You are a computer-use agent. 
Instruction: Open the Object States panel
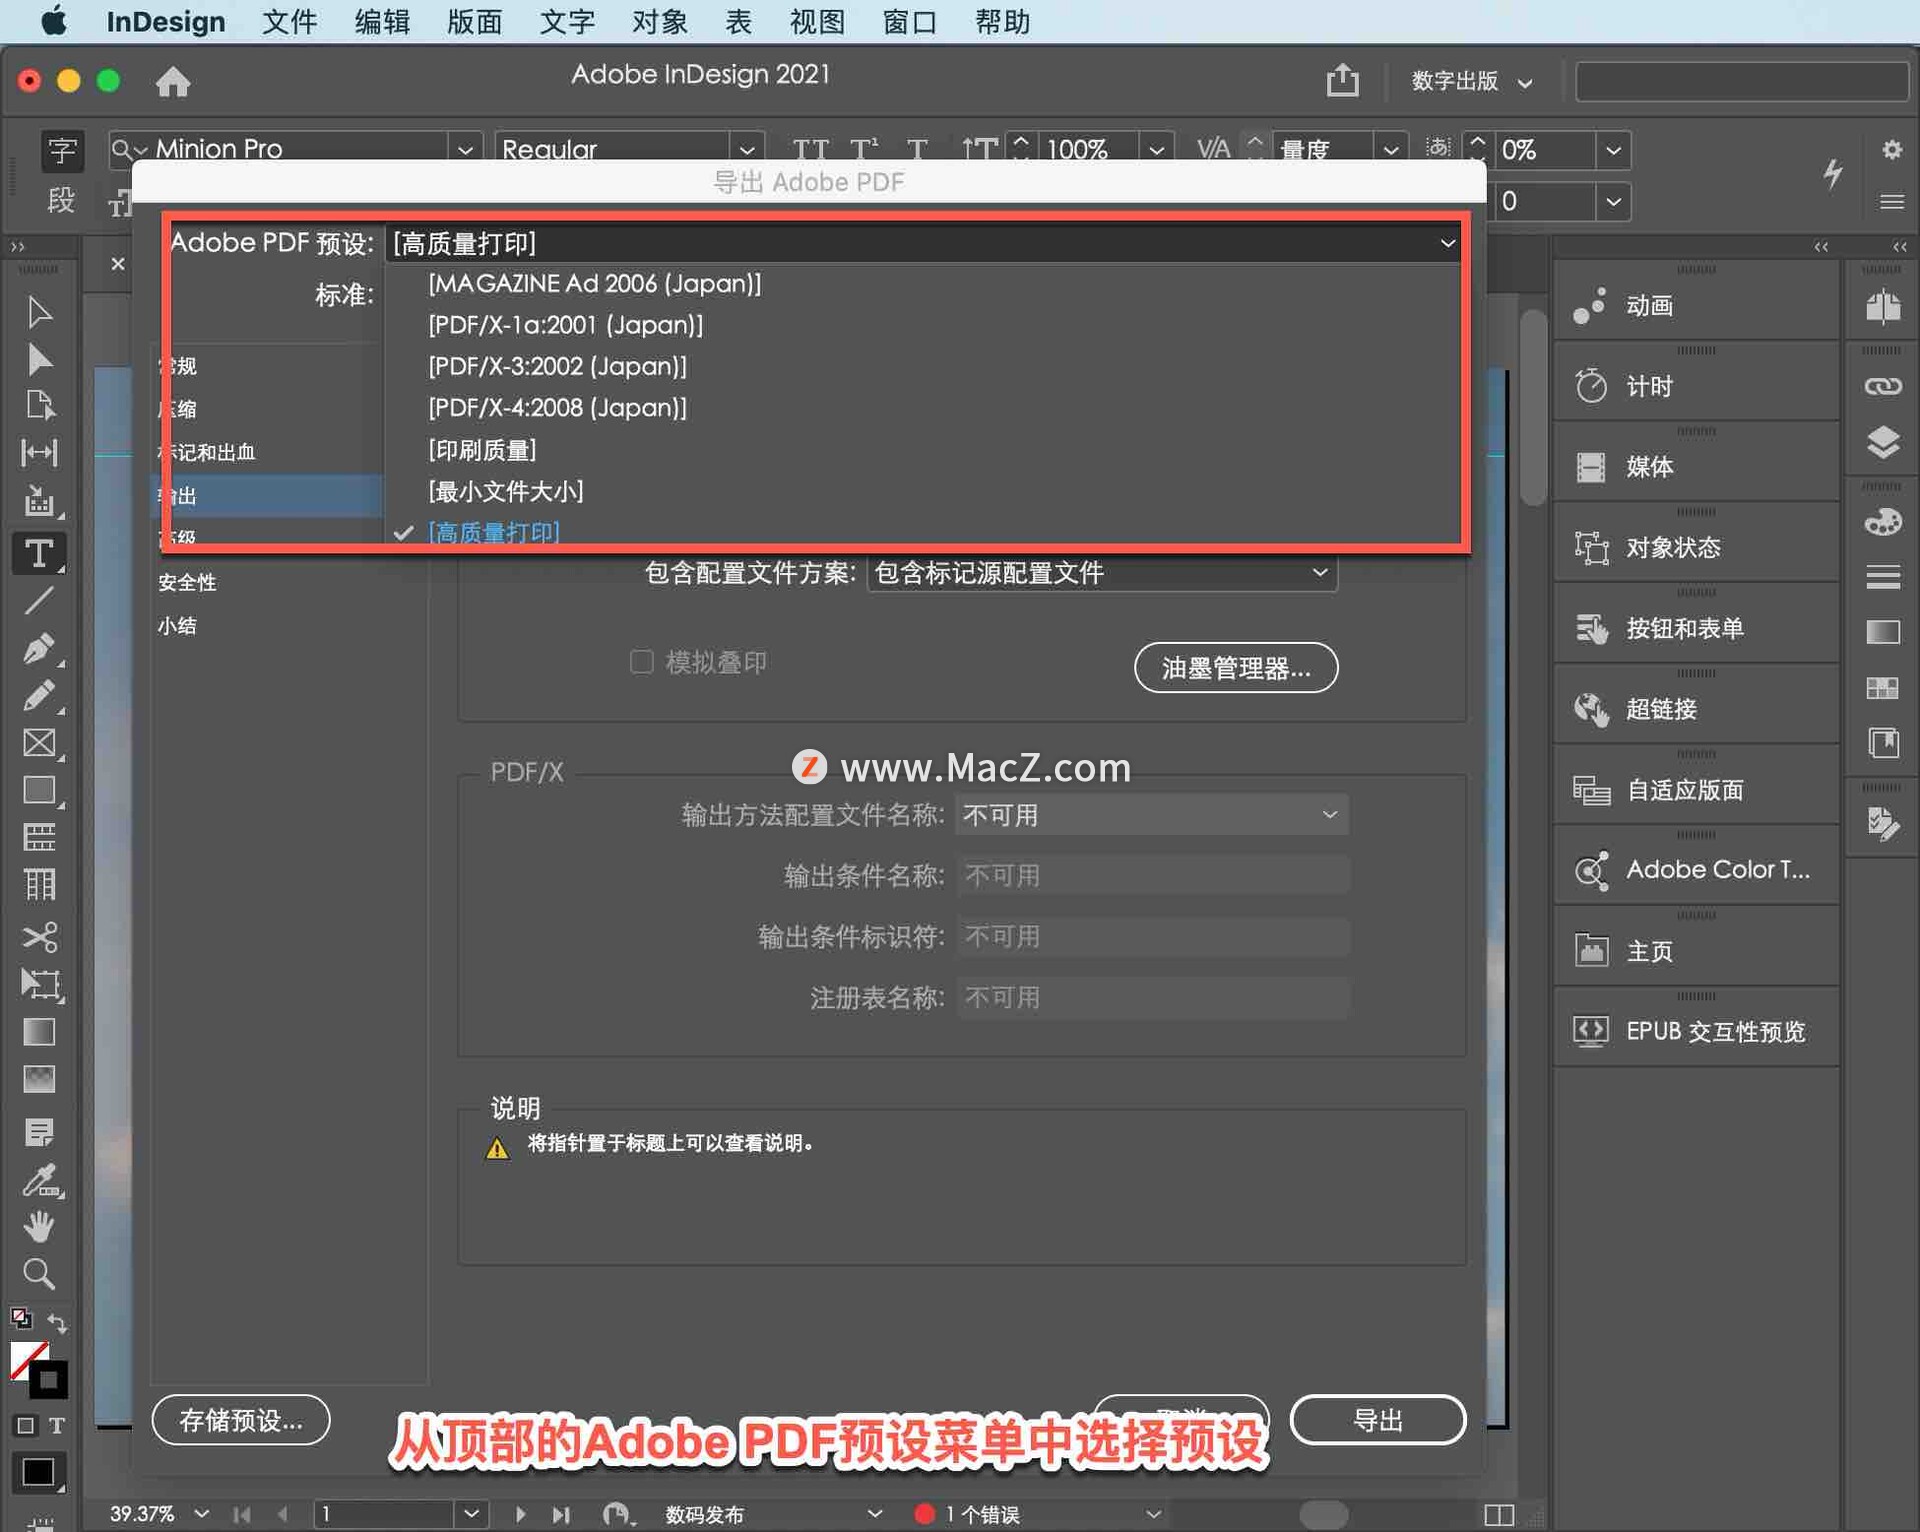(x=1697, y=548)
